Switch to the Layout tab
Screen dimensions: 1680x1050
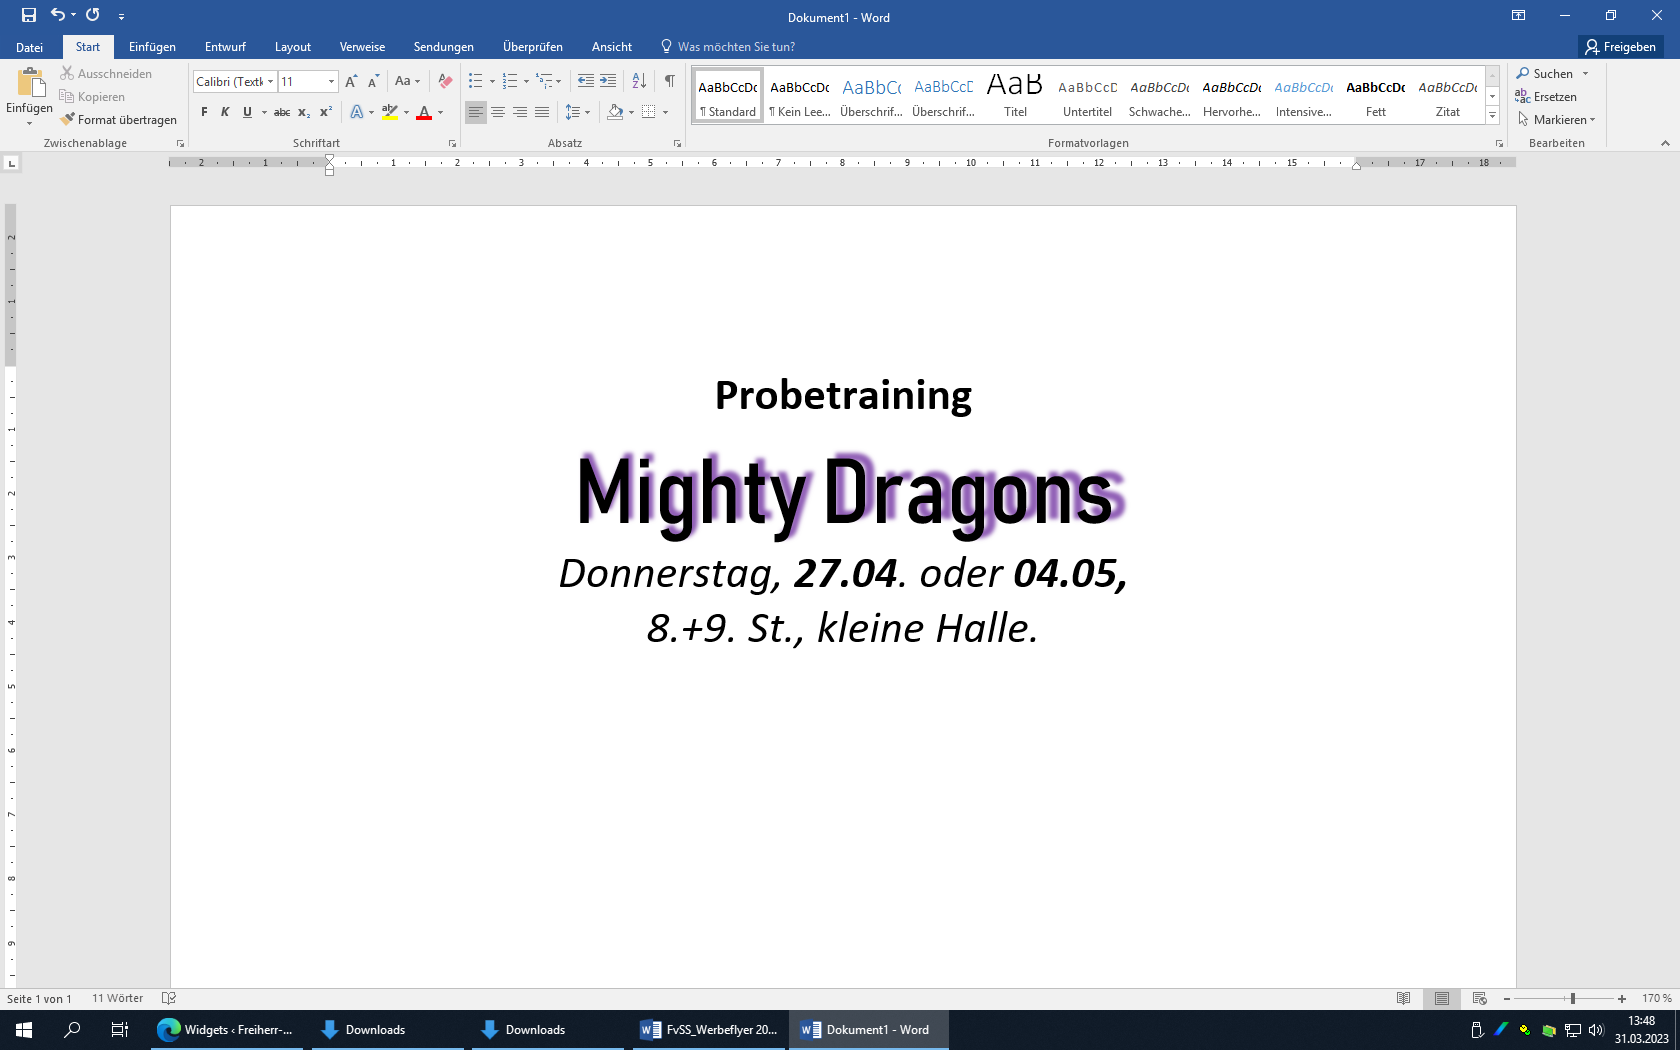point(292,47)
